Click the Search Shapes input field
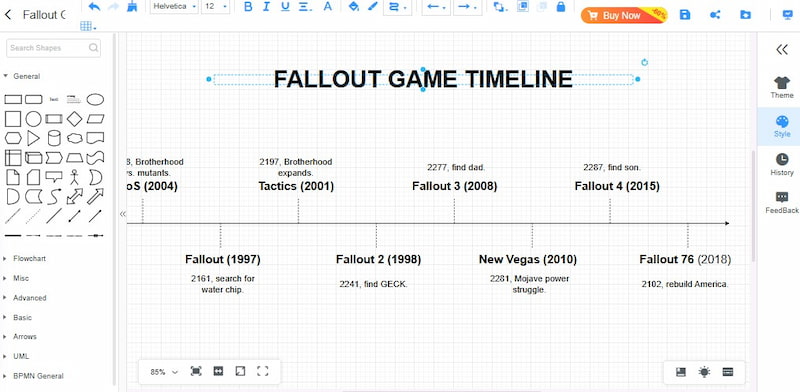This screenshot has height=392, width=800. [53, 48]
